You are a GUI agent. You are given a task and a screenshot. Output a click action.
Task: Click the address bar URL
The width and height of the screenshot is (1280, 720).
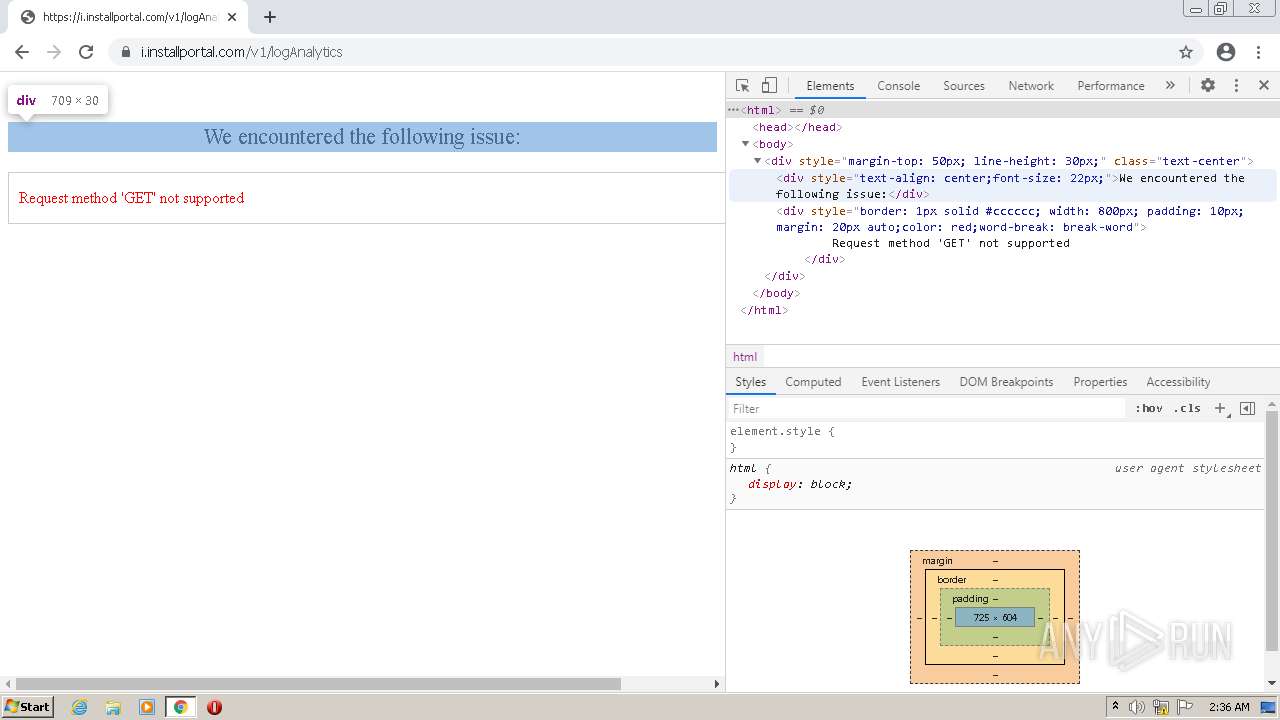(x=241, y=52)
